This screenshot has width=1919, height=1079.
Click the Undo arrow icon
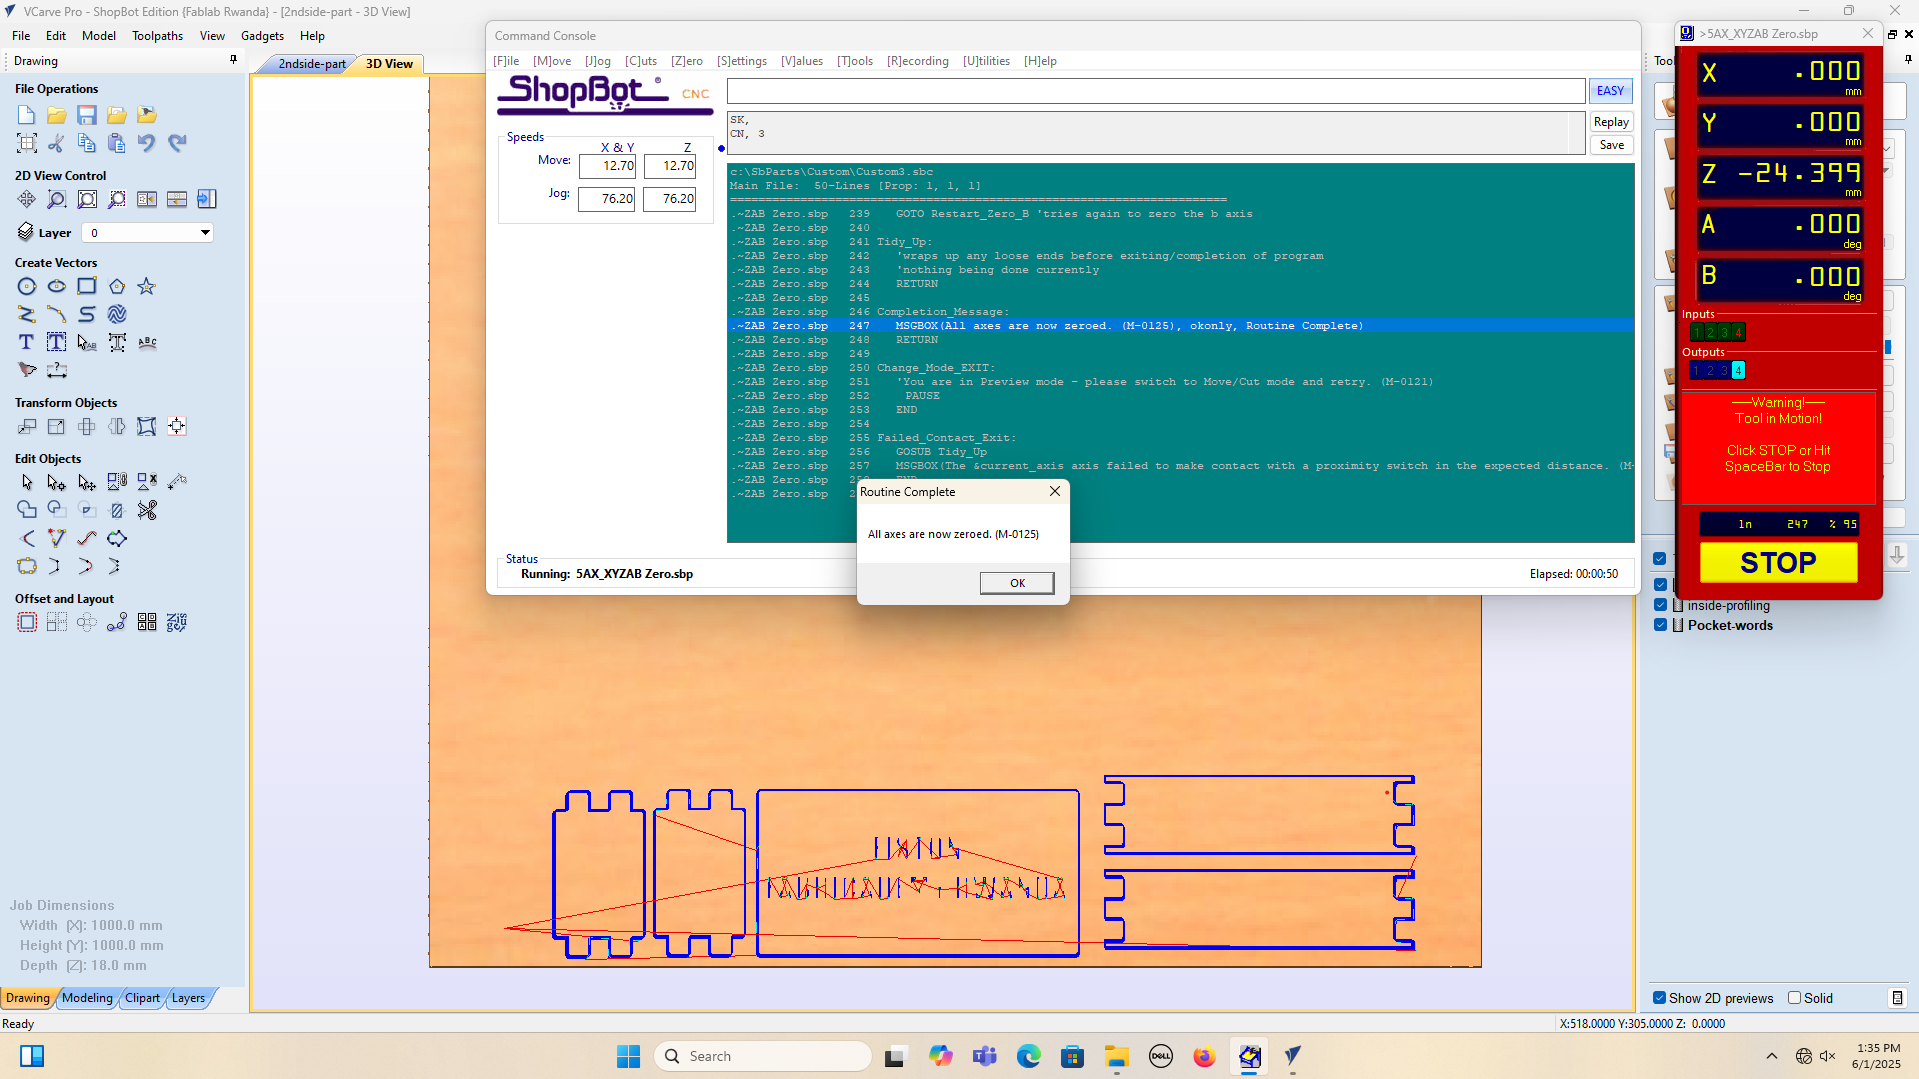[x=147, y=143]
